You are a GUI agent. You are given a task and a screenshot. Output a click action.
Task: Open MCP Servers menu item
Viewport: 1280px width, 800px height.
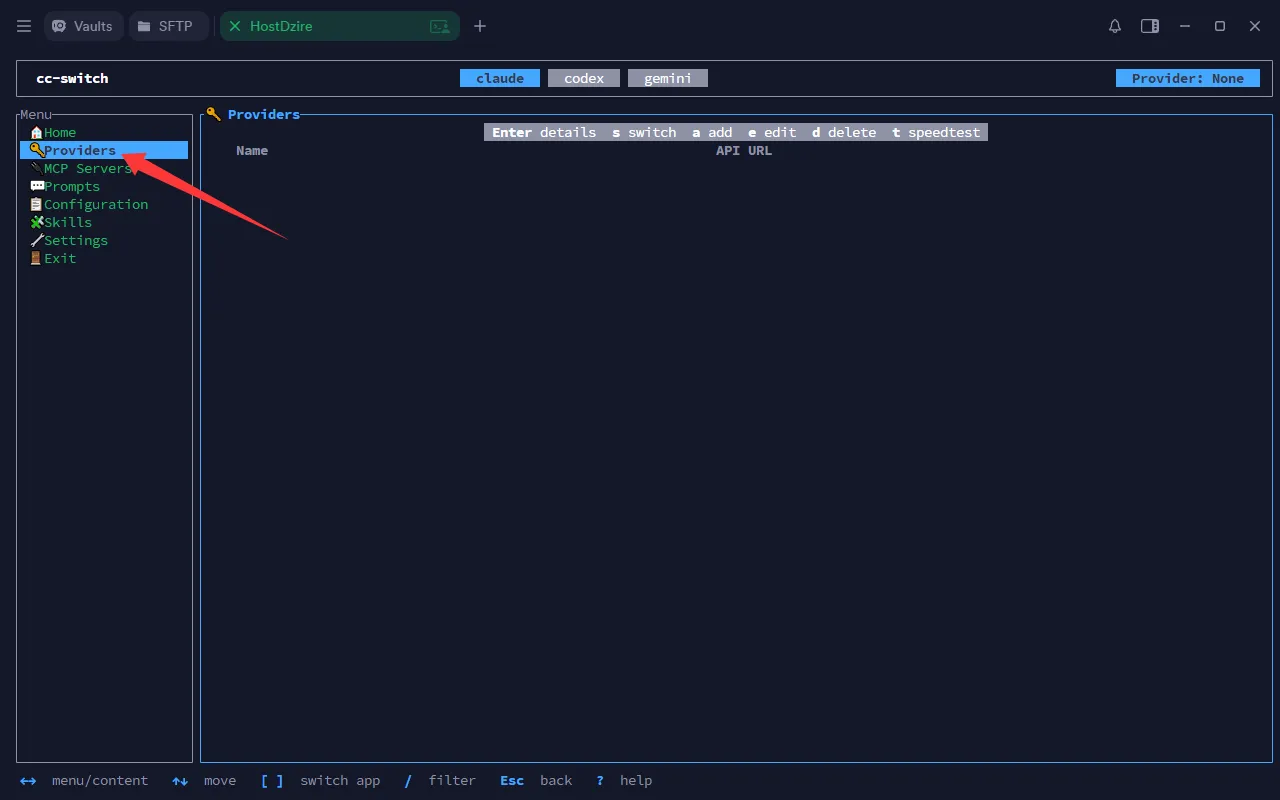tap(85, 168)
